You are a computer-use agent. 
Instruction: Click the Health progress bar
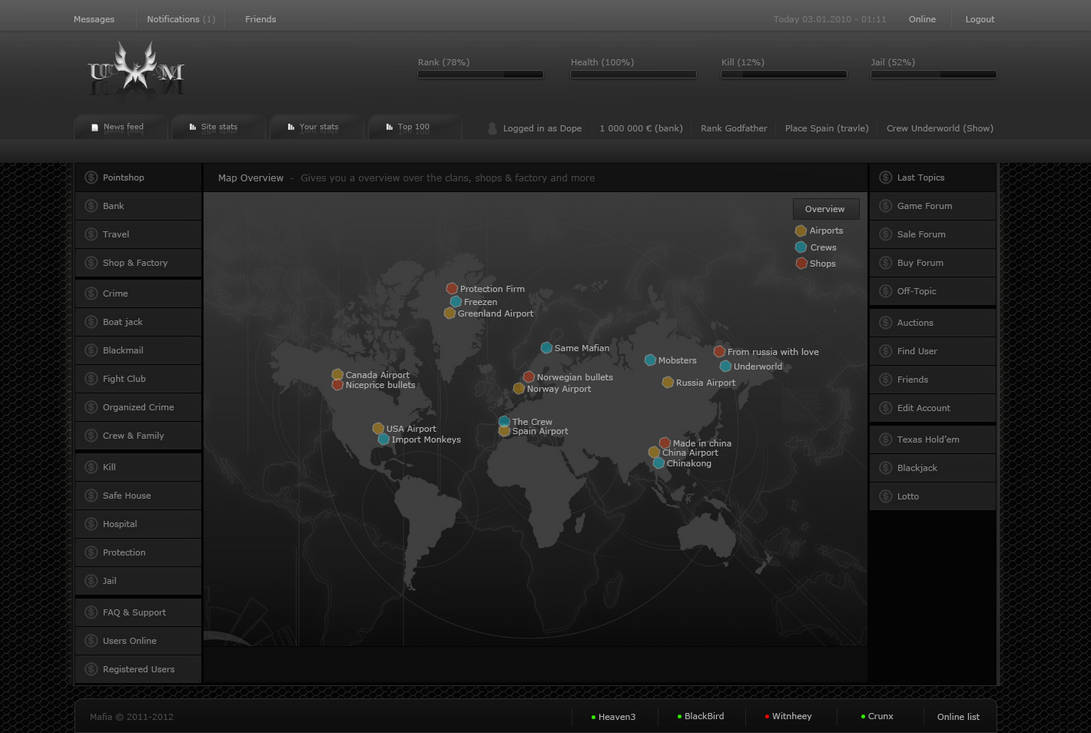coord(633,74)
